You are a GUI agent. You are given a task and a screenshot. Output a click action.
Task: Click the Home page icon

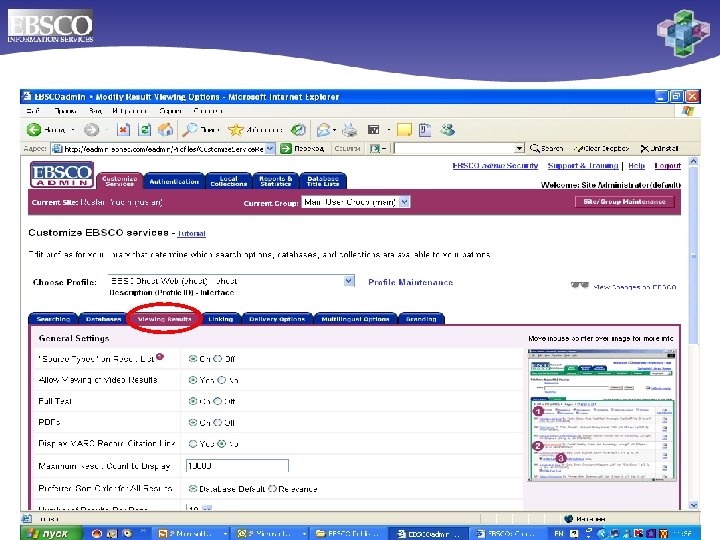165,130
